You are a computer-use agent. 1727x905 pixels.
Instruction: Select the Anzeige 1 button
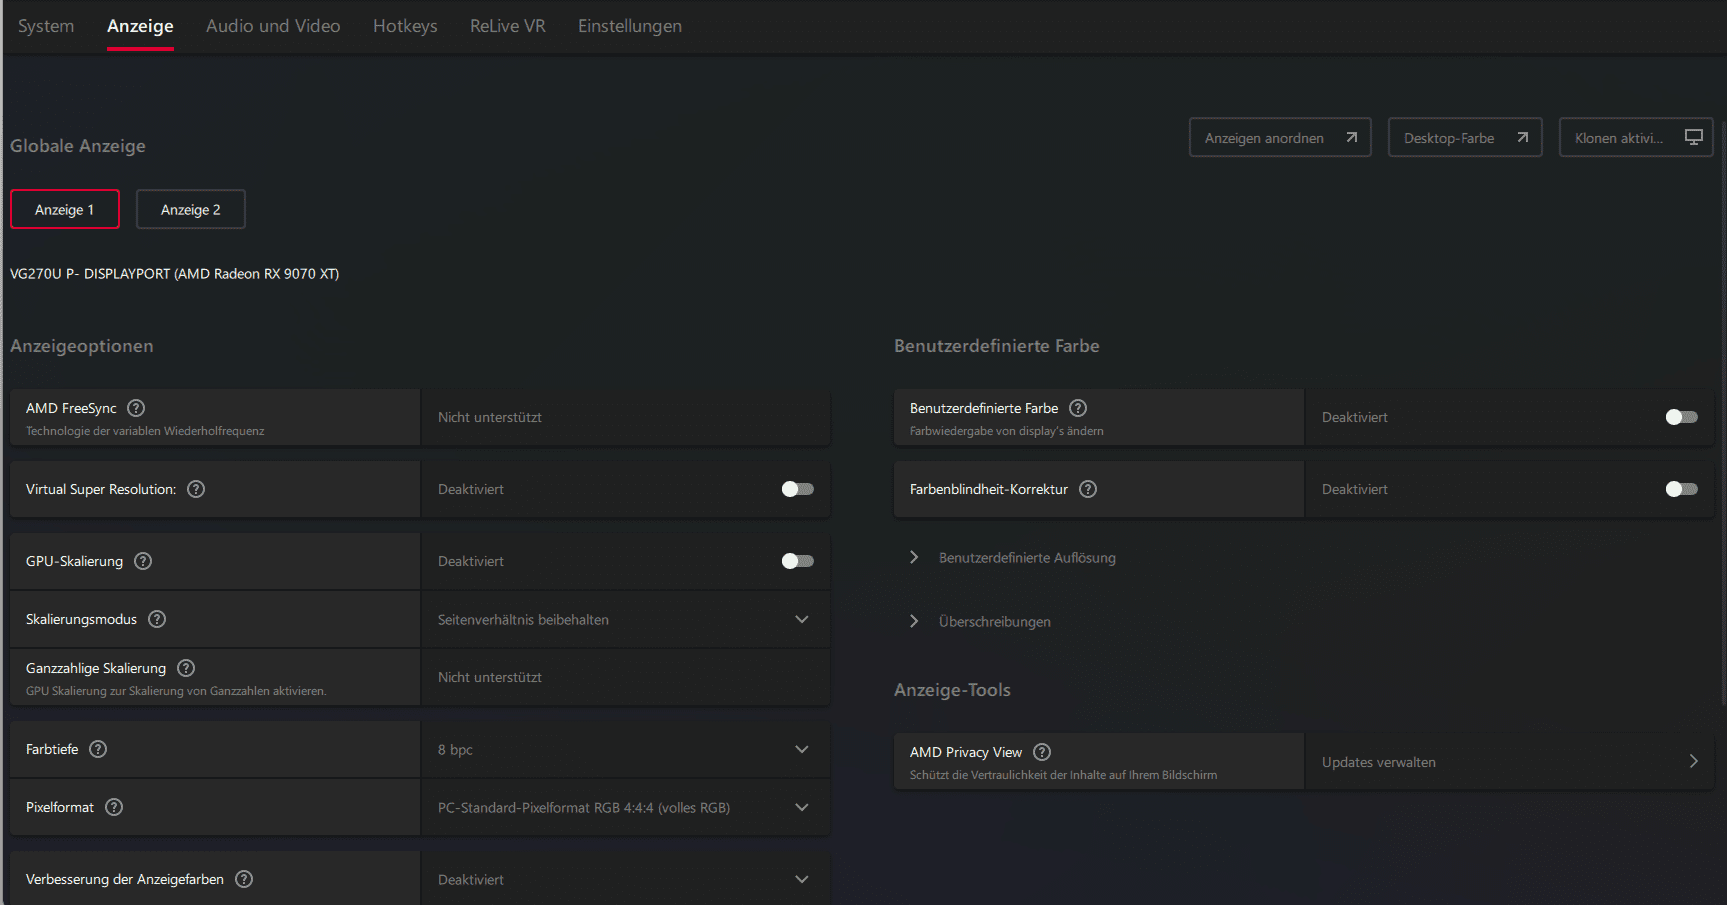pyautogui.click(x=65, y=209)
